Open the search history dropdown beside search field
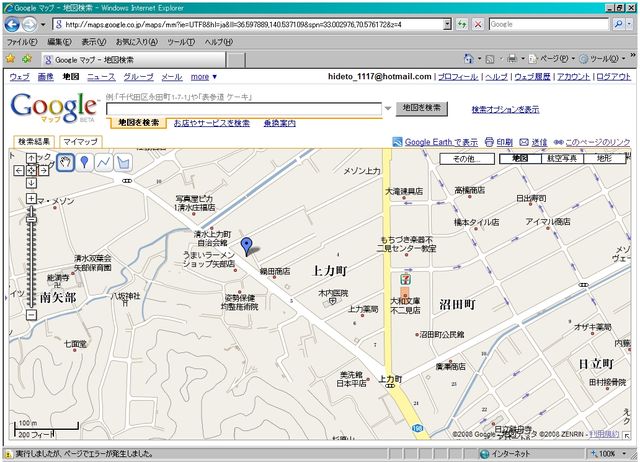 tap(388, 109)
